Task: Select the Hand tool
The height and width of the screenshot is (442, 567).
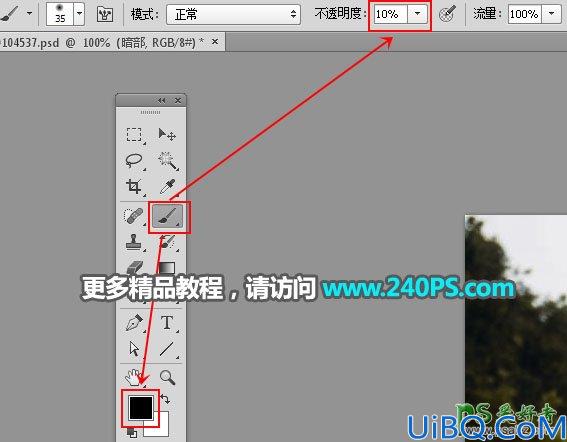Action: click(x=133, y=377)
